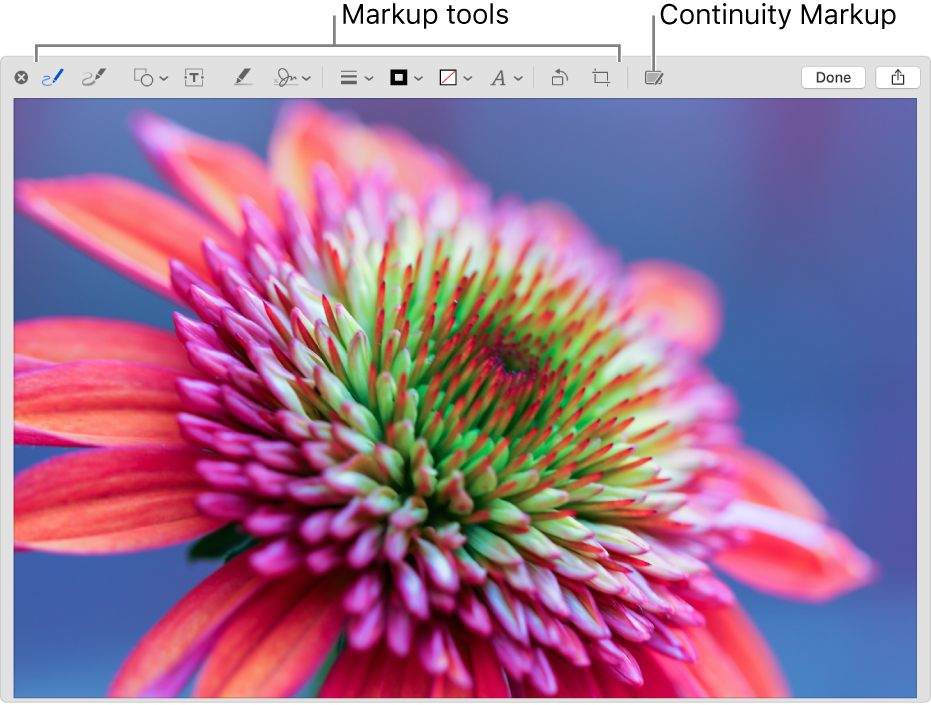
Task: Close the Markup toolbar
Action: click(21, 77)
